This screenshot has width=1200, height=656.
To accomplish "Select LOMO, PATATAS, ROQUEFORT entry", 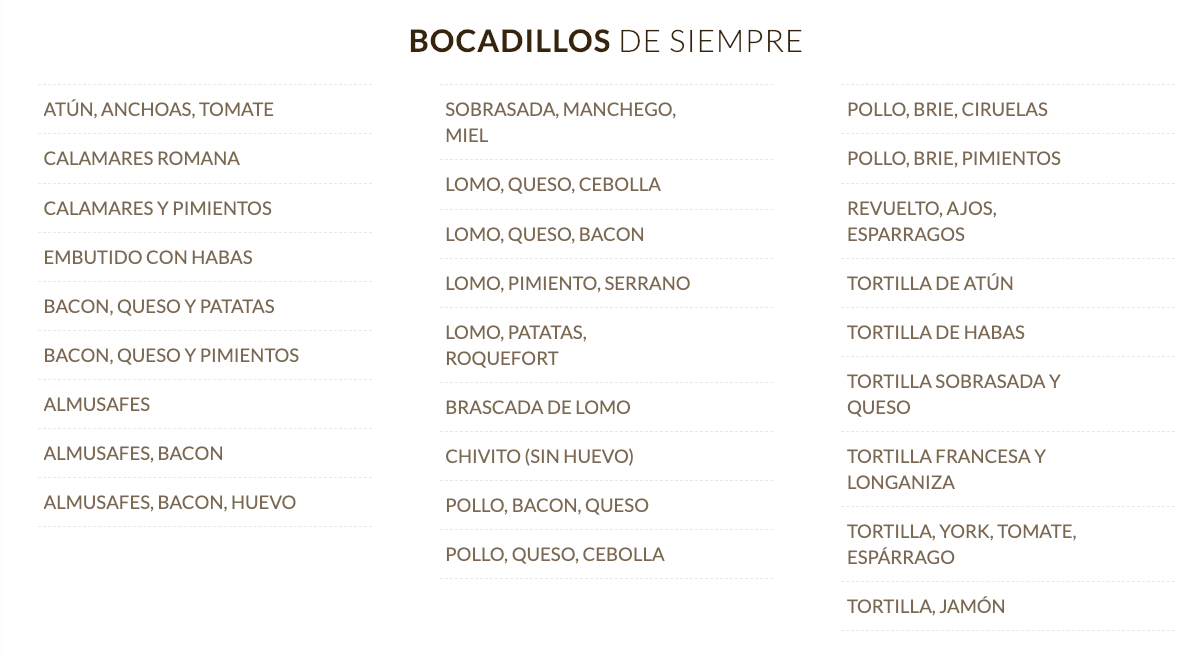I will [515, 345].
